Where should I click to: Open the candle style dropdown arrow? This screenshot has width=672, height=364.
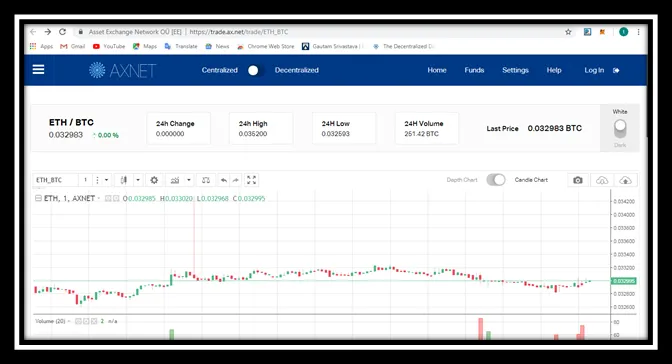click(138, 180)
